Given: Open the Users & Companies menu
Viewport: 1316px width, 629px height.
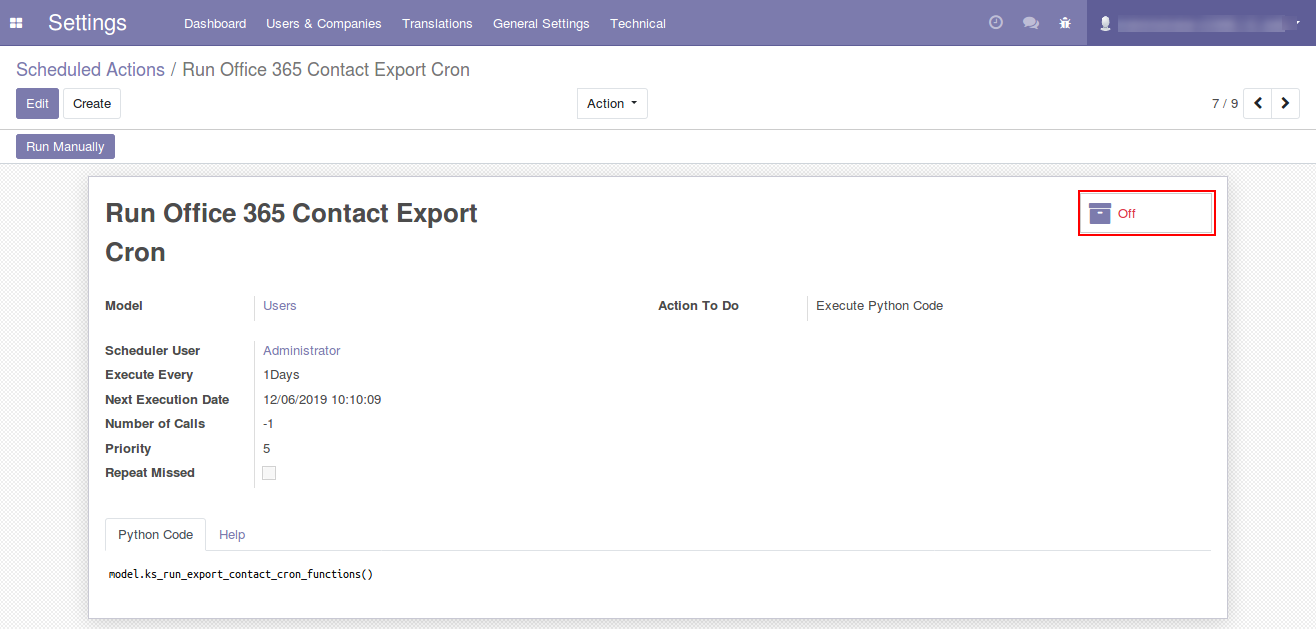Looking at the screenshot, I should pyautogui.click(x=323, y=23).
